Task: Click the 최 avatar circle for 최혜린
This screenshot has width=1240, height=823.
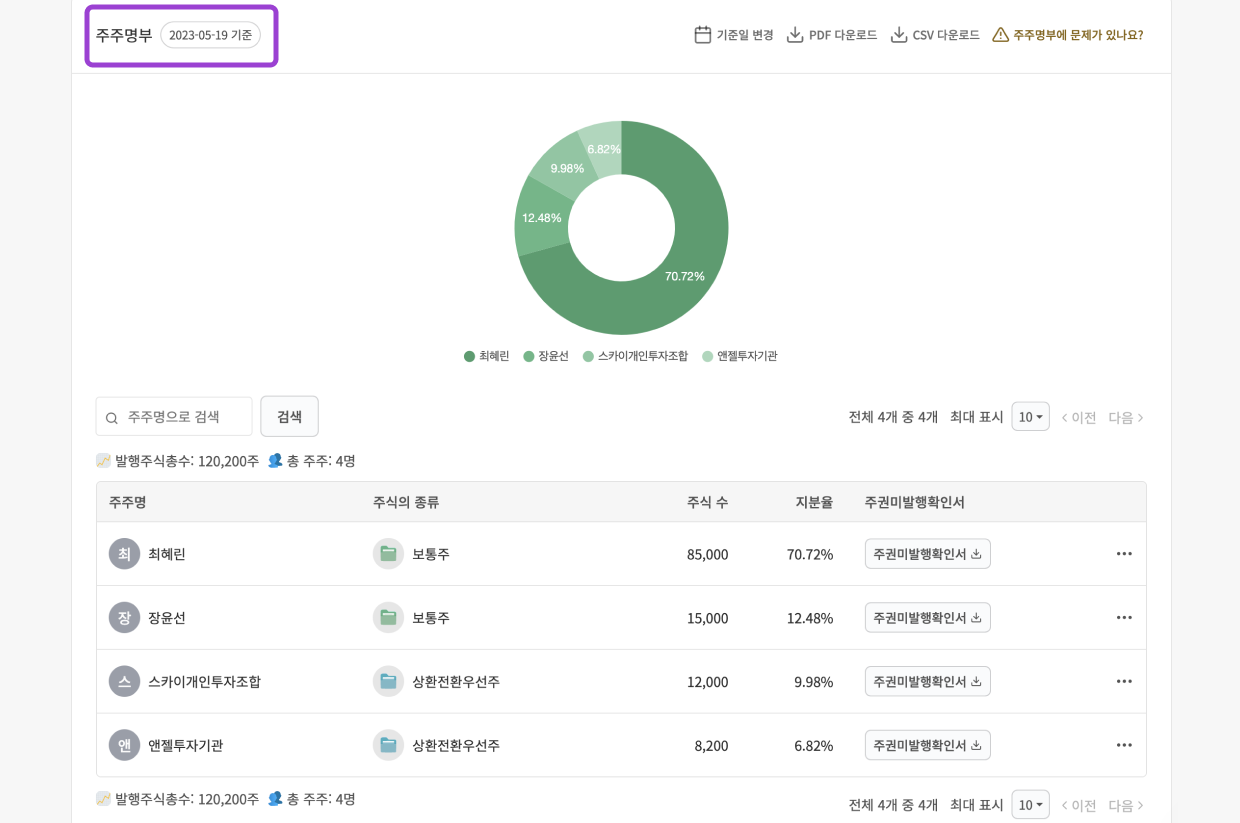Action: pyautogui.click(x=124, y=553)
